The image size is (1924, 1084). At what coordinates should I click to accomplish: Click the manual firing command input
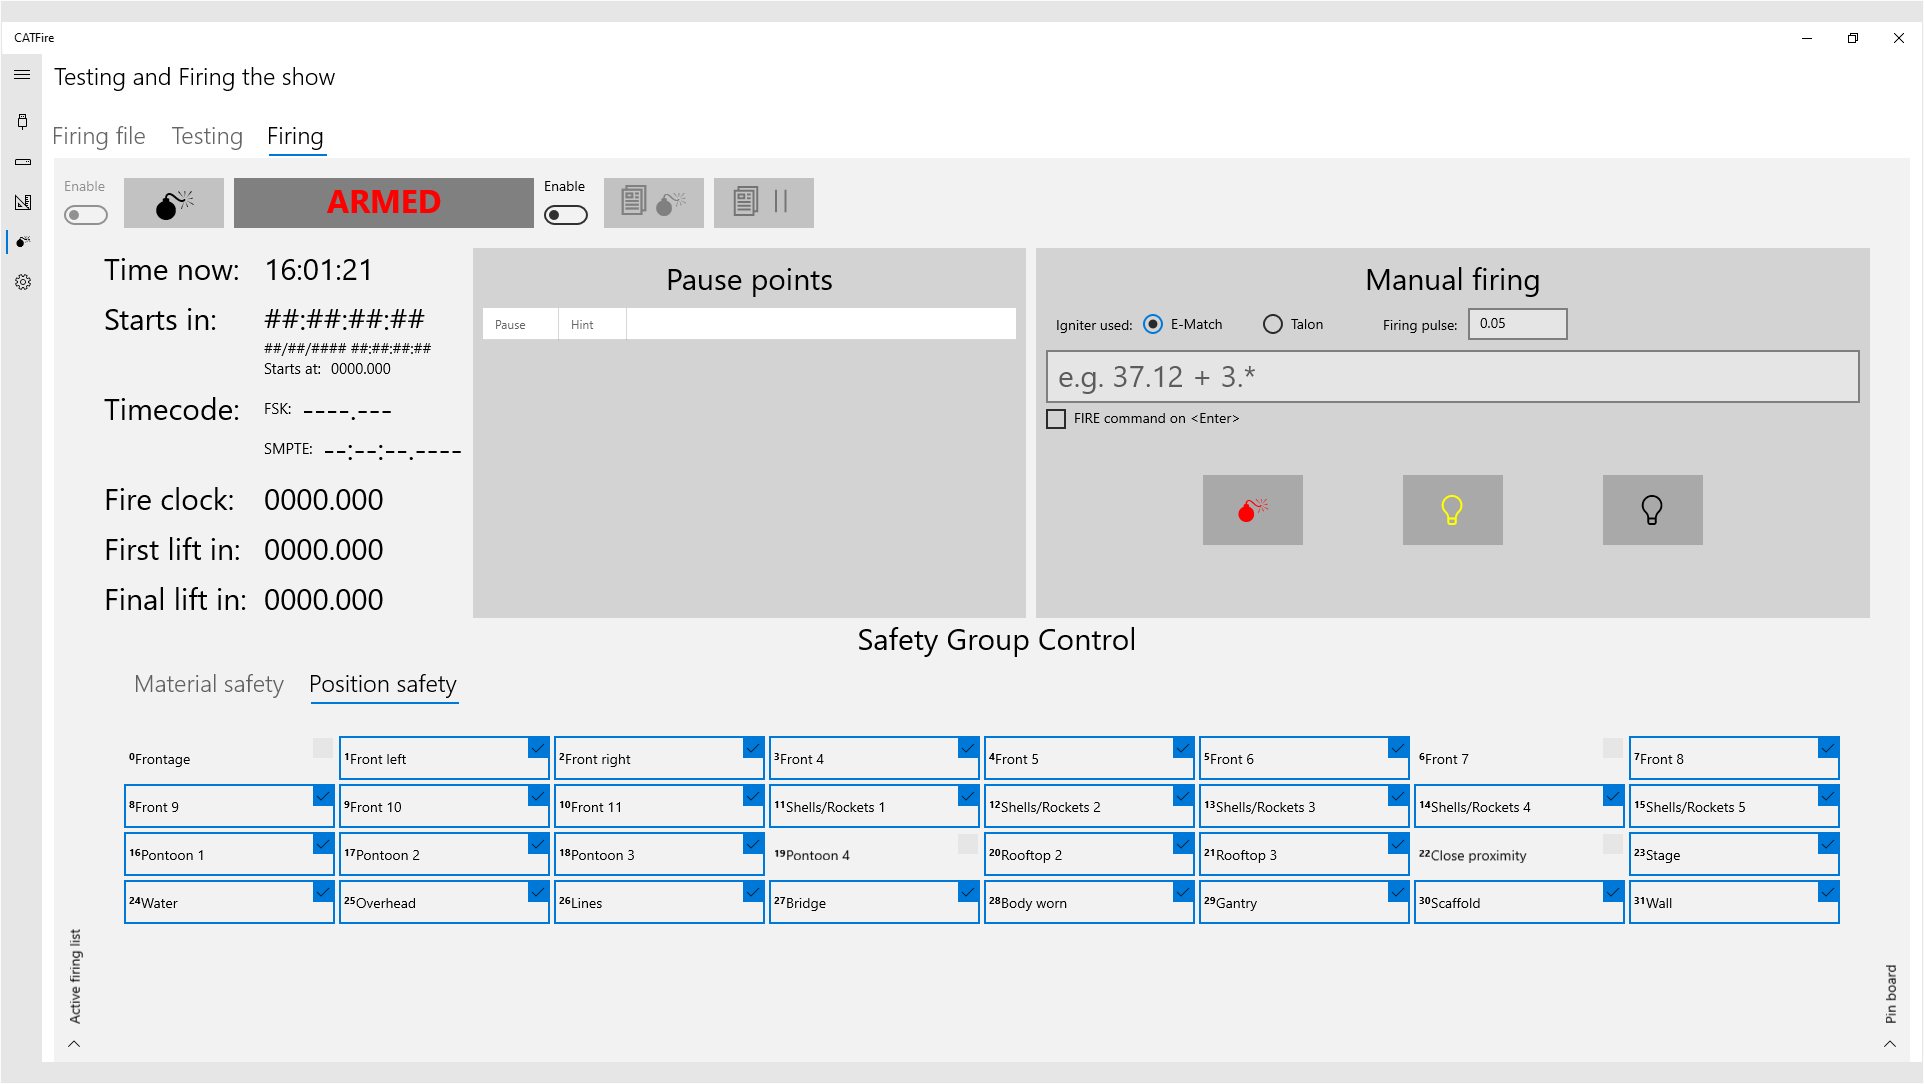[x=1452, y=377]
